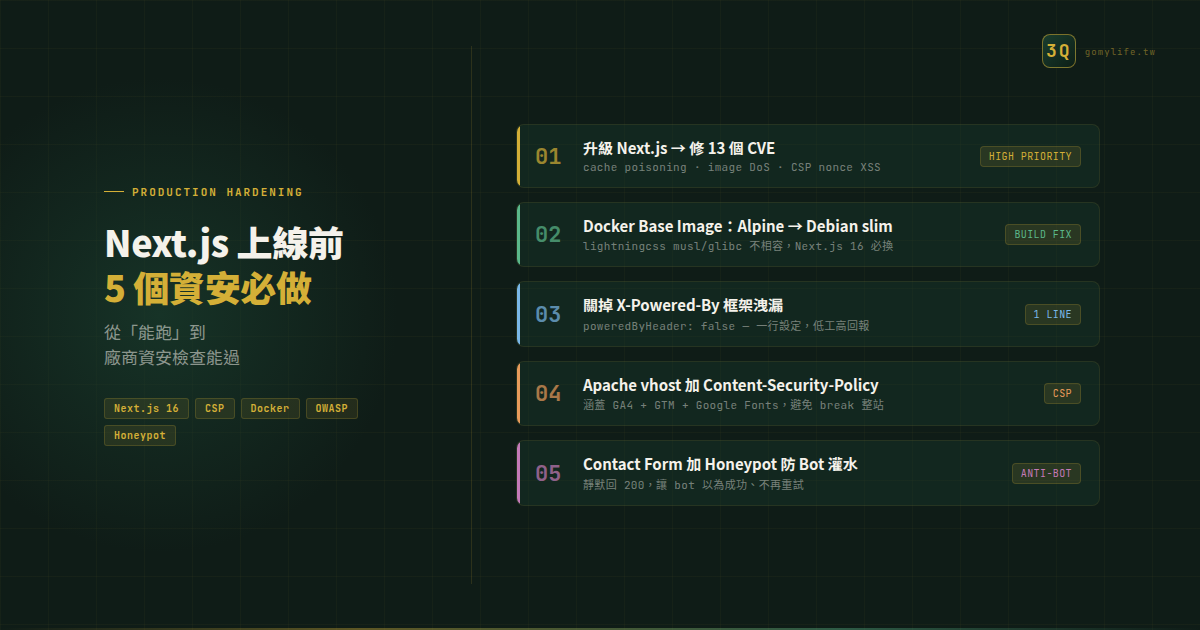Click the '從「能跑」到' tagline
The width and height of the screenshot is (1200, 630).
pyautogui.click(x=154, y=332)
